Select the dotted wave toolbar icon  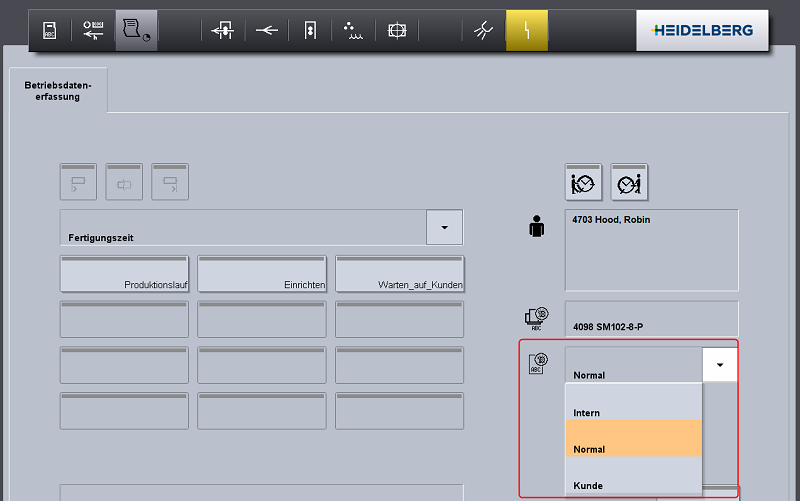coord(353,30)
